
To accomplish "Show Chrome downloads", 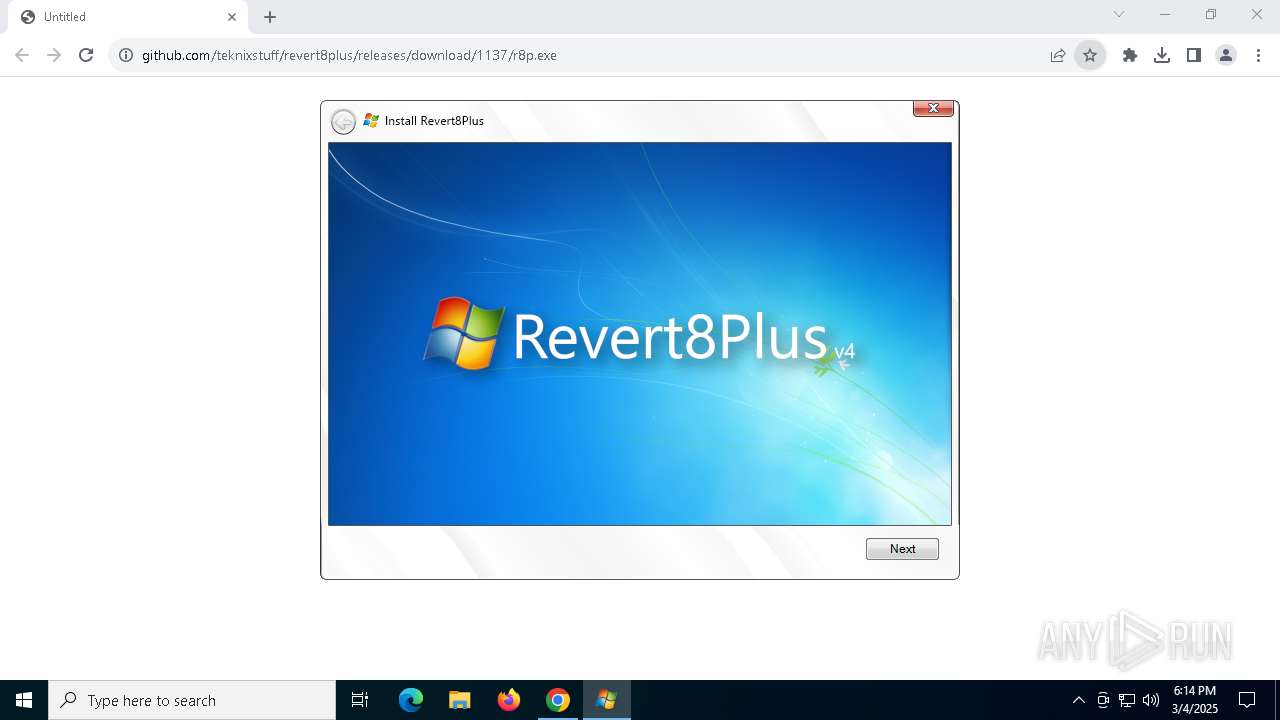I will [x=1162, y=55].
